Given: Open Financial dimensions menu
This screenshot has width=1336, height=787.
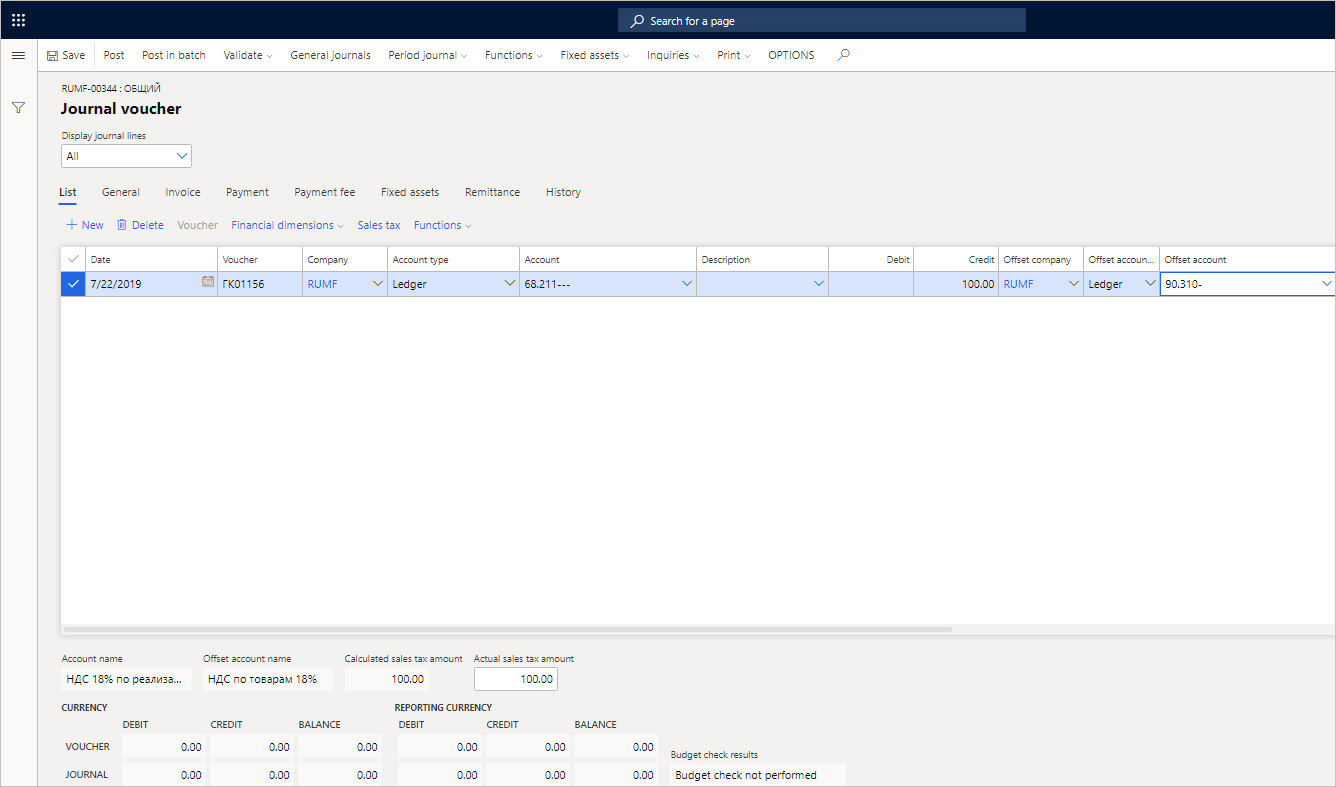Looking at the screenshot, I should tap(287, 225).
